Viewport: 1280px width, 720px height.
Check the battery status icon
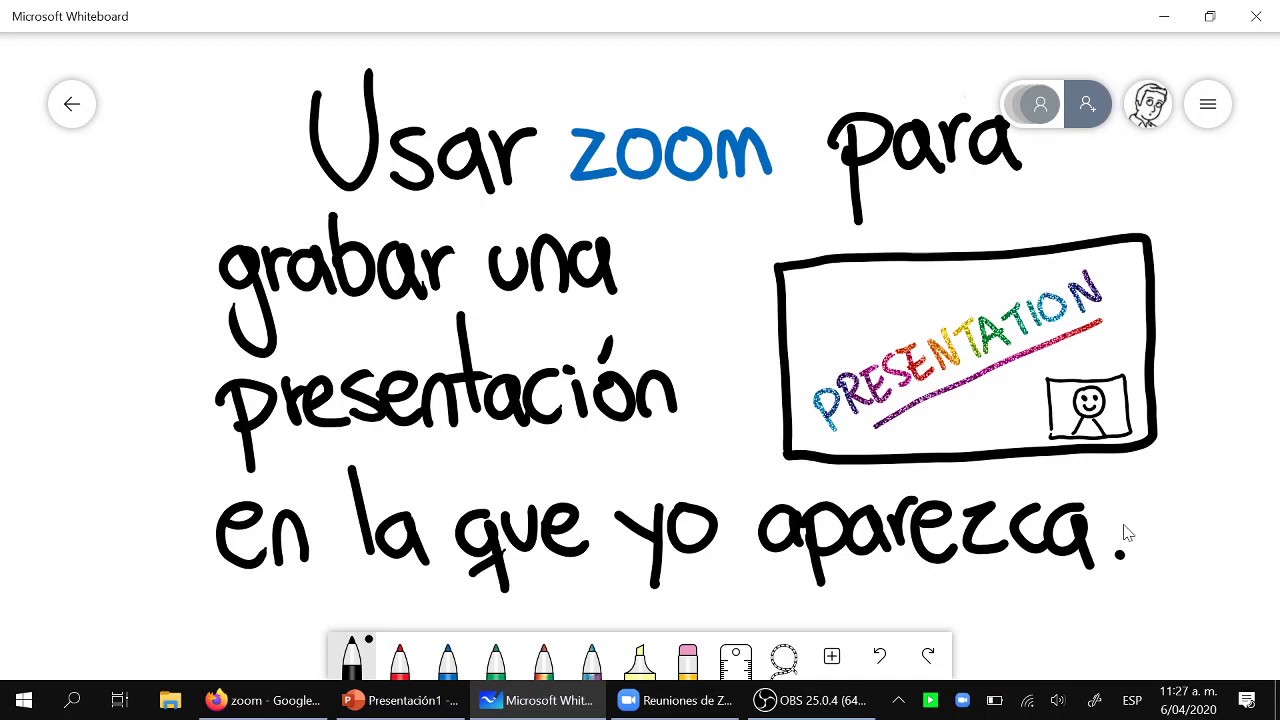pos(994,700)
